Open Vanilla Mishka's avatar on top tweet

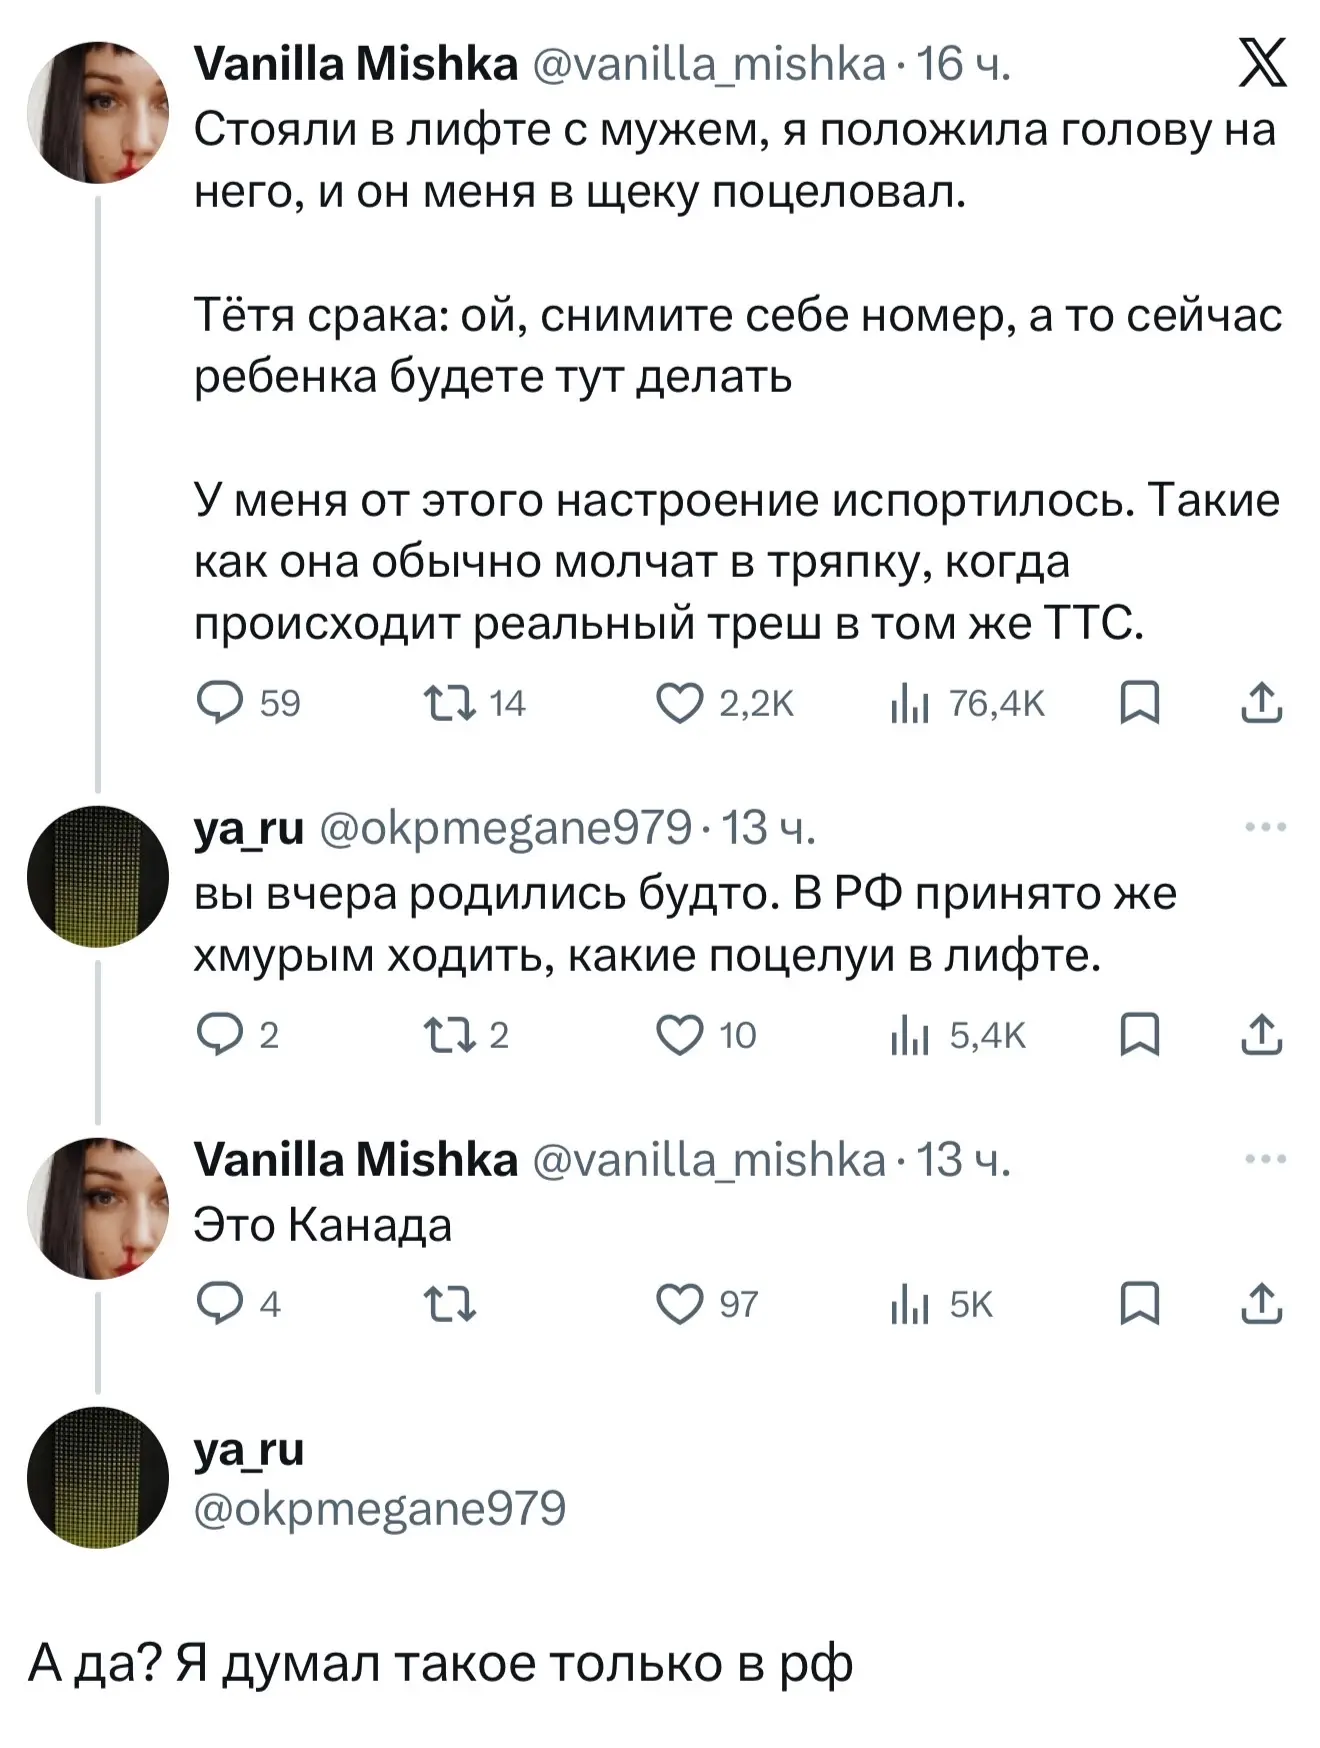pyautogui.click(x=98, y=112)
